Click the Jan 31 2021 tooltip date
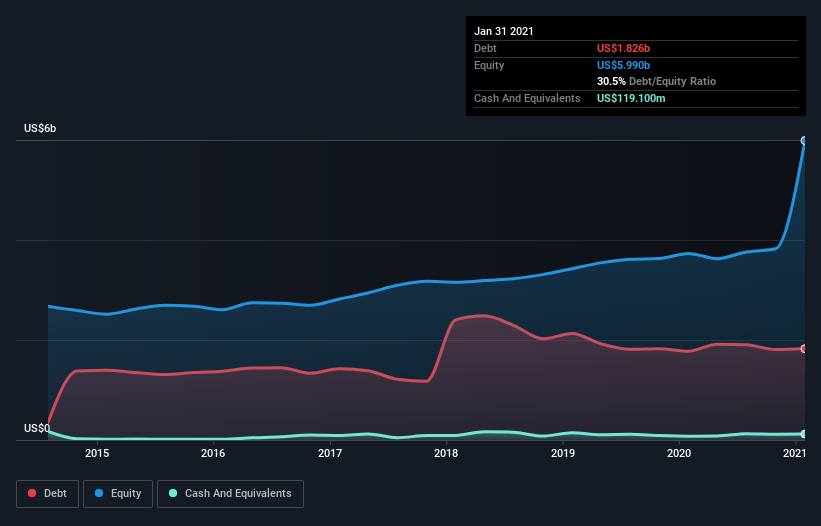Viewport: 821px width, 526px height. click(x=504, y=31)
